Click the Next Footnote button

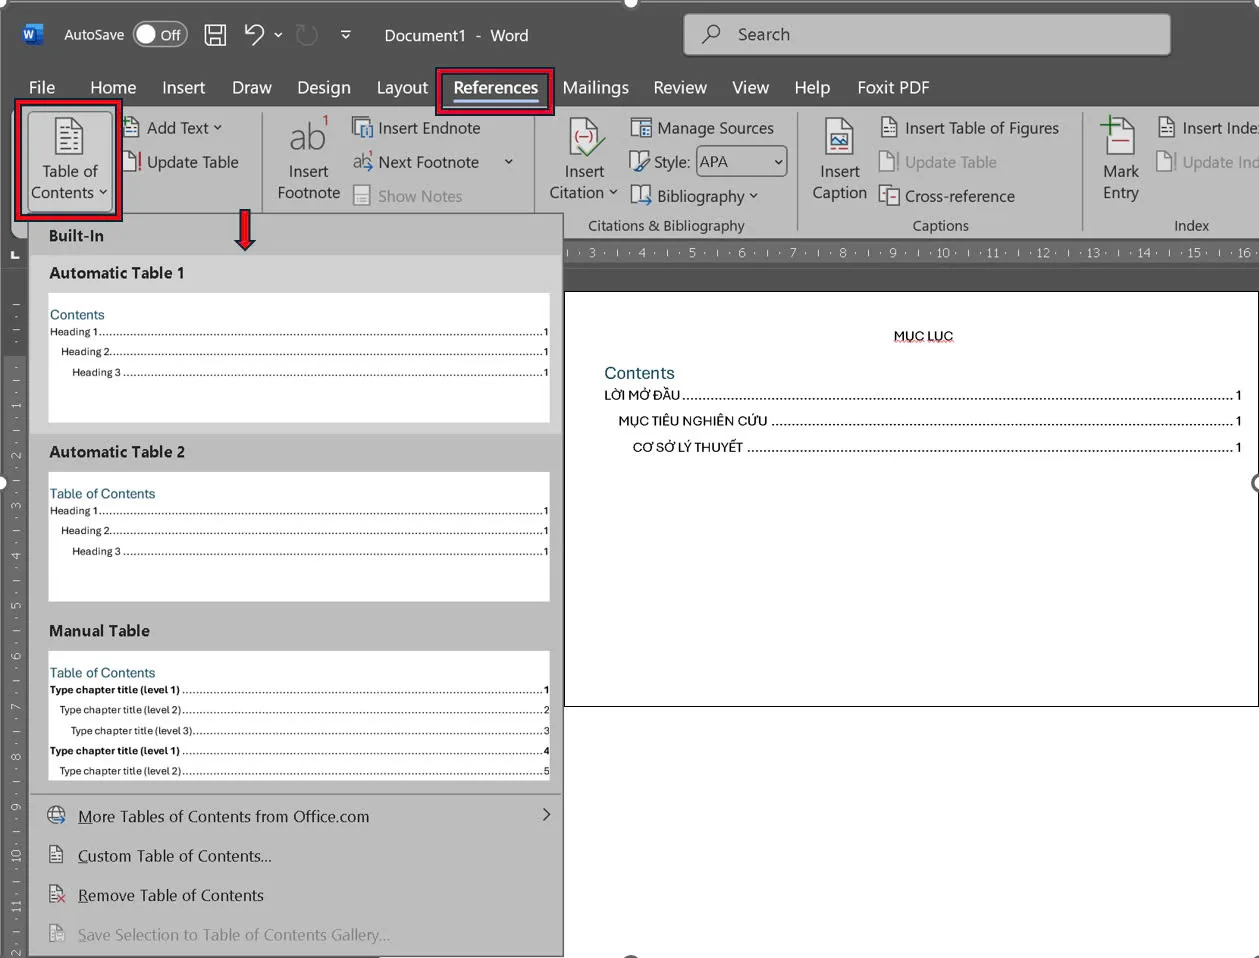(417, 162)
